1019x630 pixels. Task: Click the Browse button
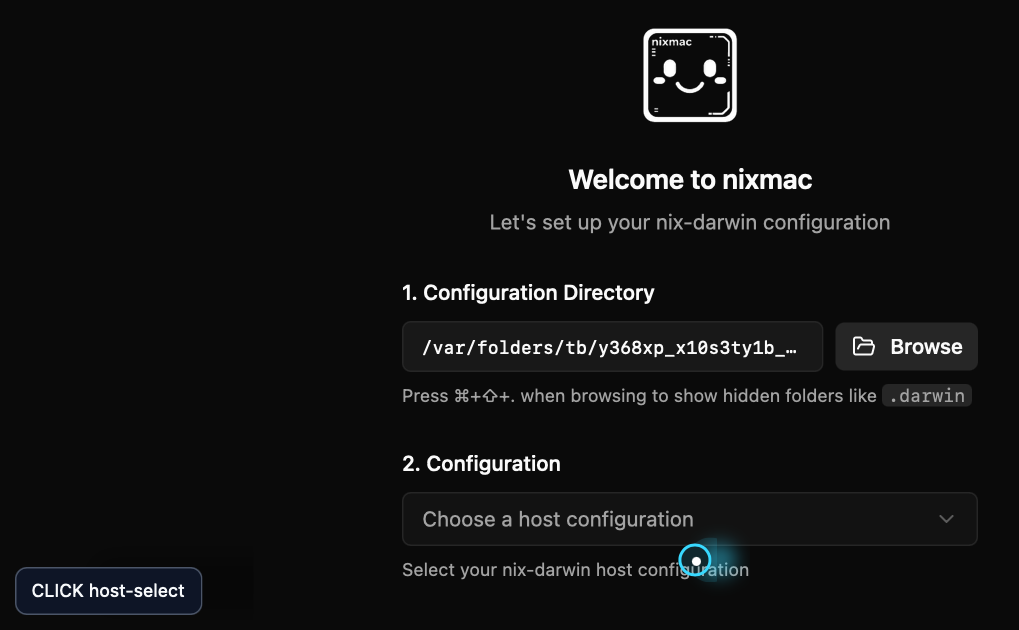pos(906,347)
